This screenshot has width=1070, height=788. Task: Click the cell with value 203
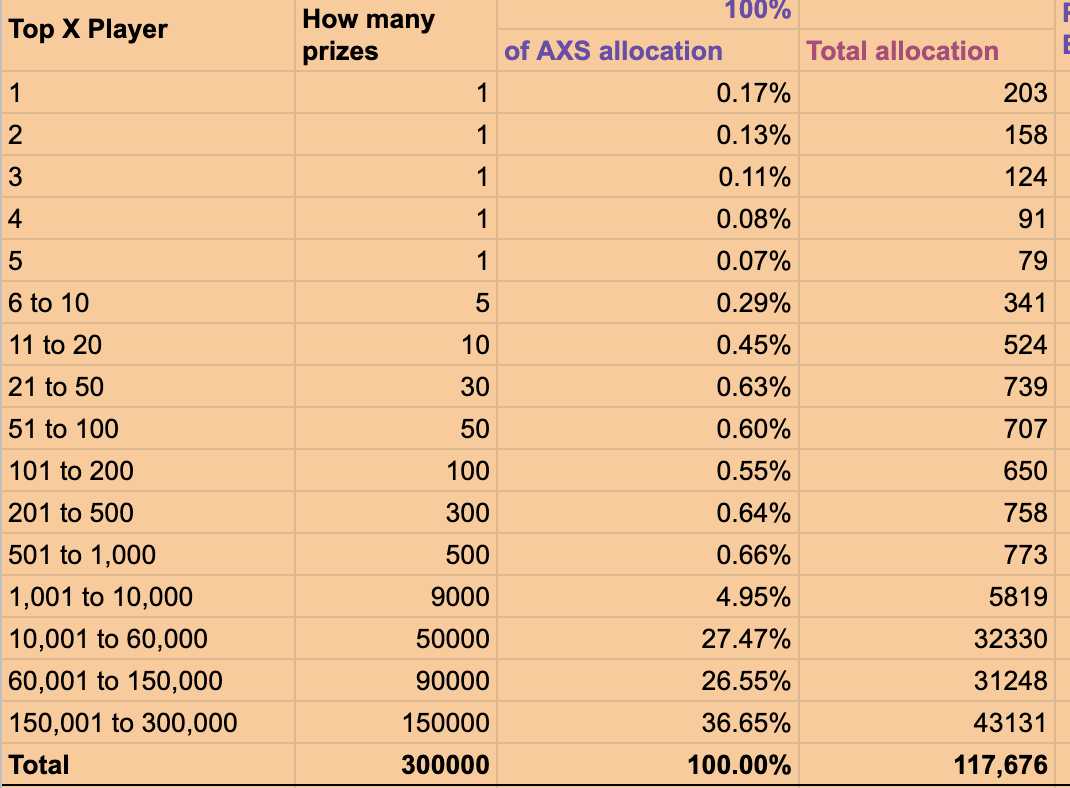[927, 93]
